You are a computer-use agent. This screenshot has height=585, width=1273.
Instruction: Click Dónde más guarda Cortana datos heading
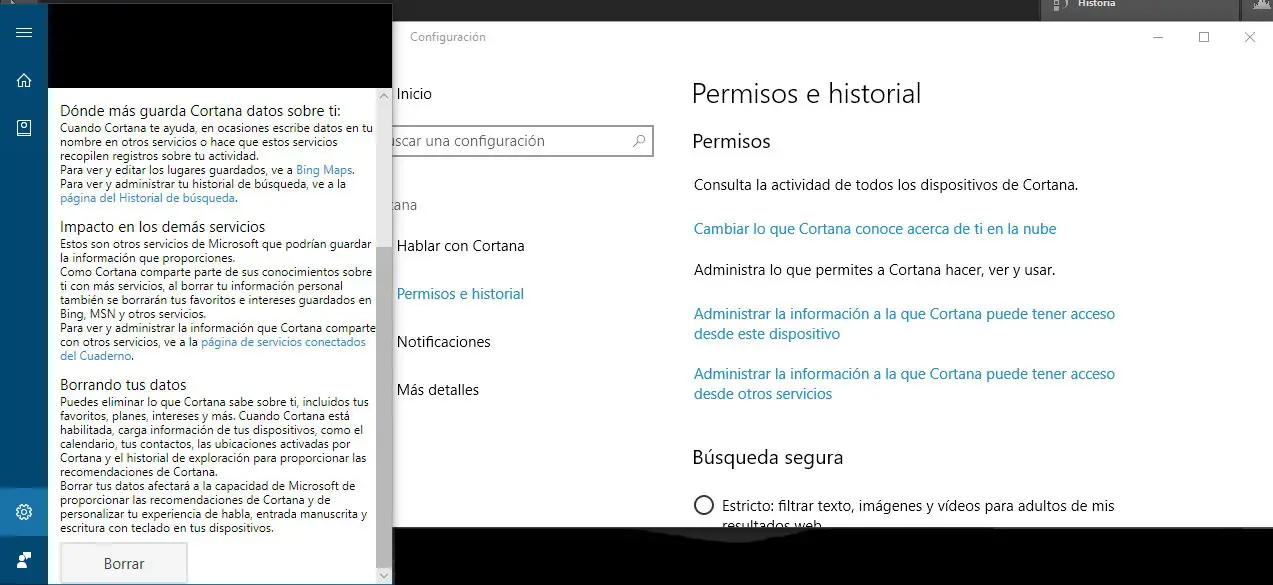click(x=200, y=111)
